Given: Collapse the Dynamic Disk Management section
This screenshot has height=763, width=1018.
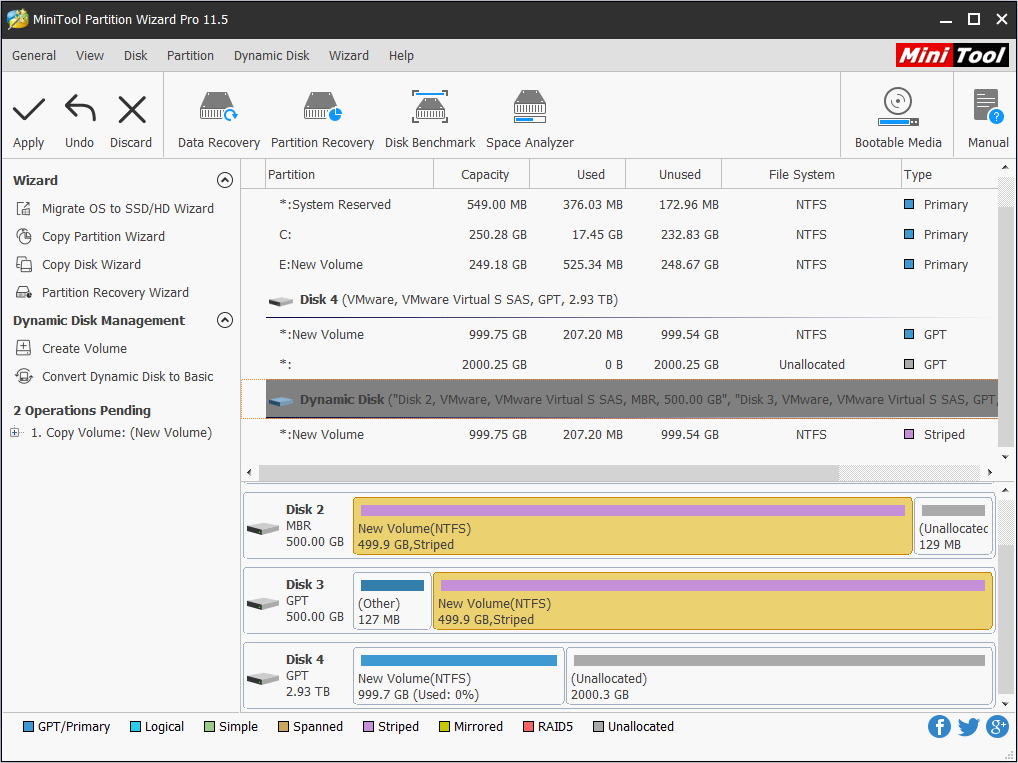Looking at the screenshot, I should tap(225, 320).
